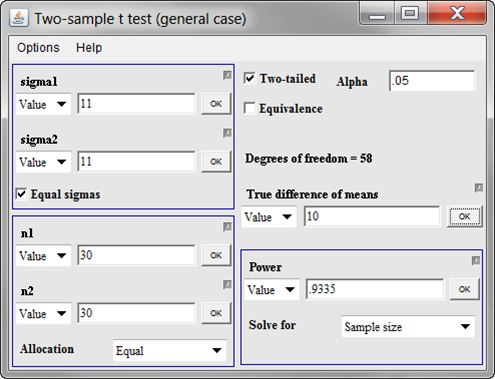The image size is (495, 379).
Task: Click the small corner icon beside sigma1
Action: [227, 75]
